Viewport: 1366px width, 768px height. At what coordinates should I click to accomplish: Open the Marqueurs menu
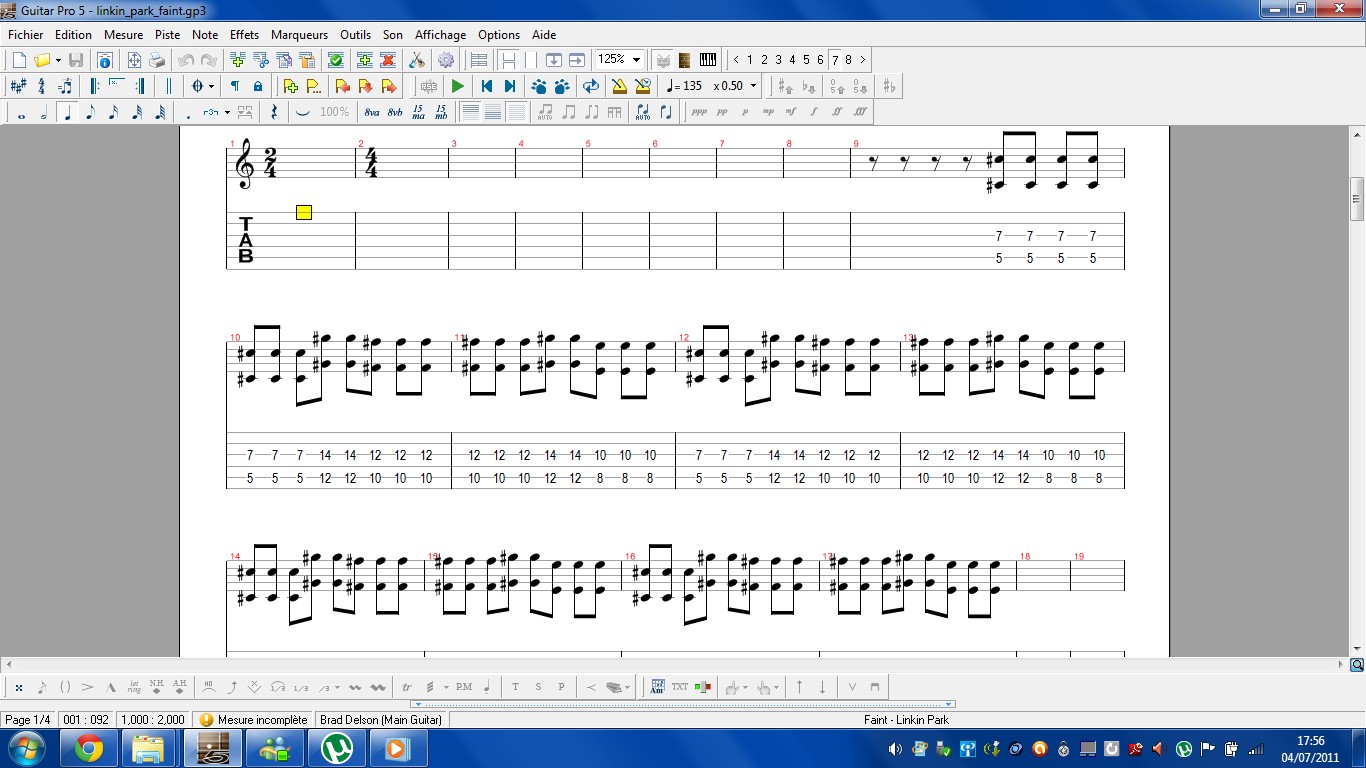[x=300, y=34]
